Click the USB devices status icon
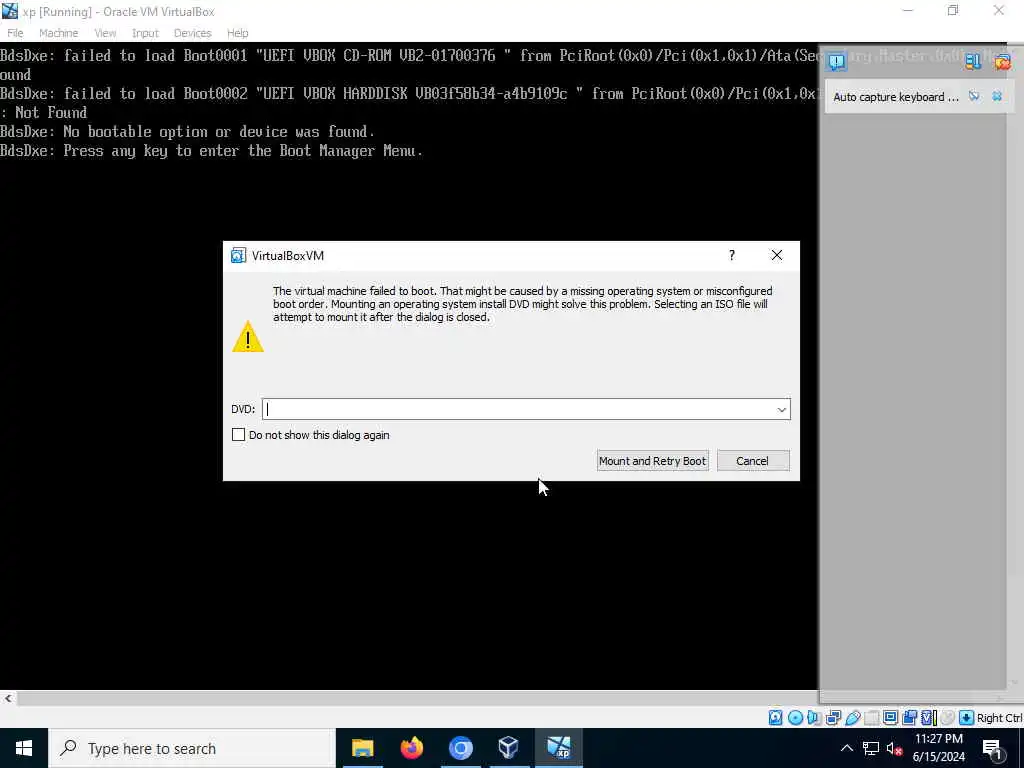The image size is (1024, 768). 852,718
